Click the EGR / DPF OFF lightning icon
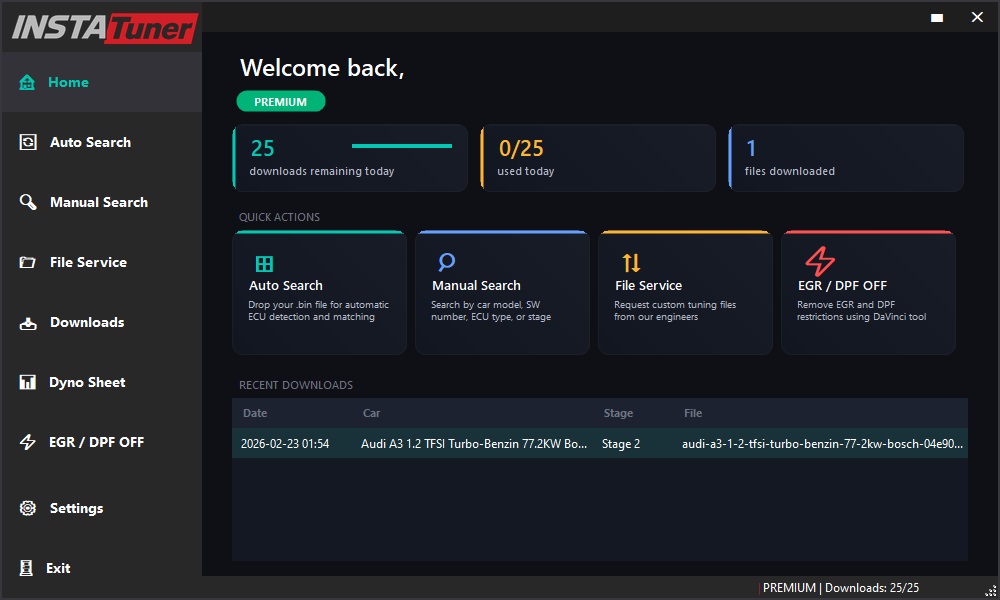Viewport: 1000px width, 600px height. pos(26,442)
